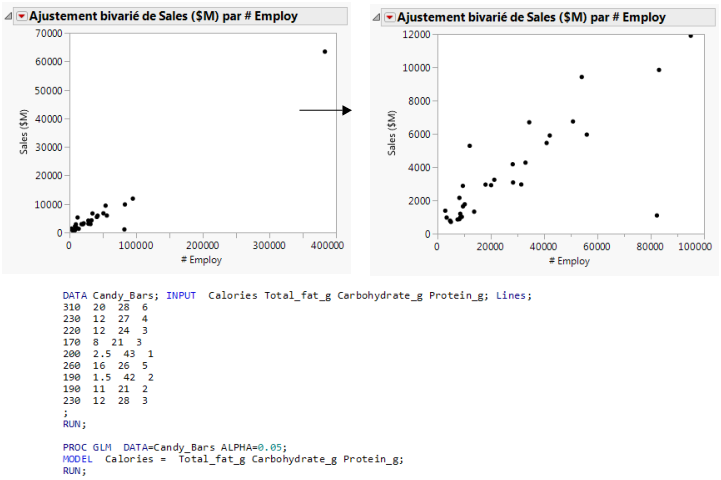Click data row 310 20 28 6
The width and height of the screenshot is (721, 480).
tap(105, 307)
